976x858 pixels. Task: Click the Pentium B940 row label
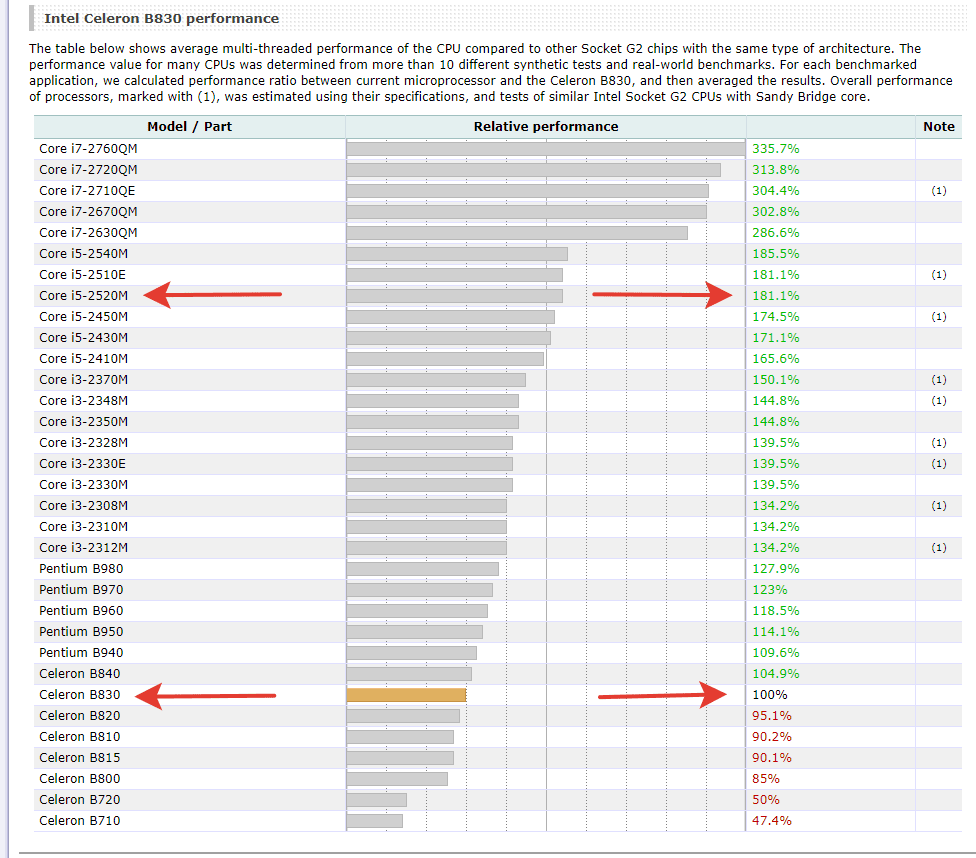coord(81,653)
